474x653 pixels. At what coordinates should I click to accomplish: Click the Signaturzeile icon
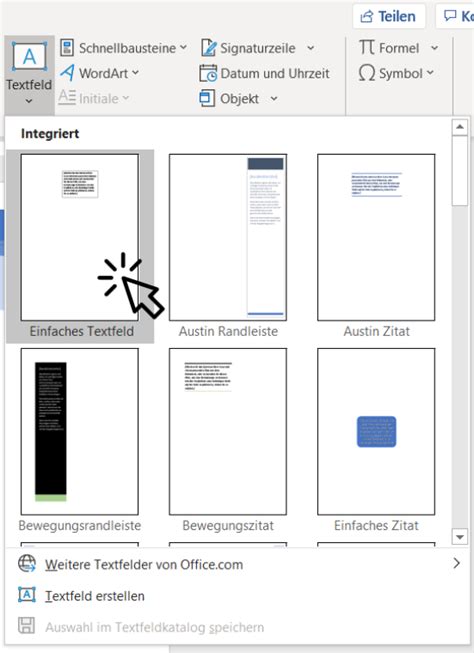(x=208, y=48)
